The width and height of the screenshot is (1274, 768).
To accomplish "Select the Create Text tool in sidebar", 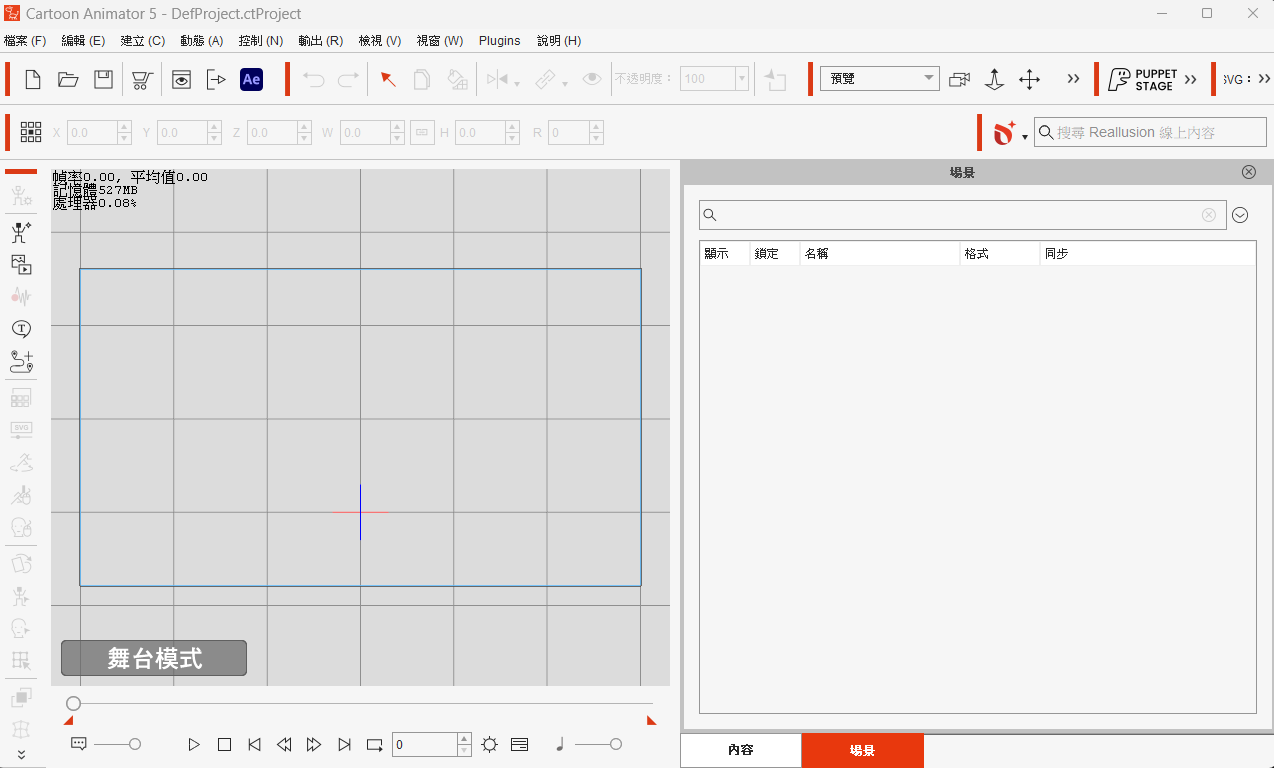I will pos(21,329).
